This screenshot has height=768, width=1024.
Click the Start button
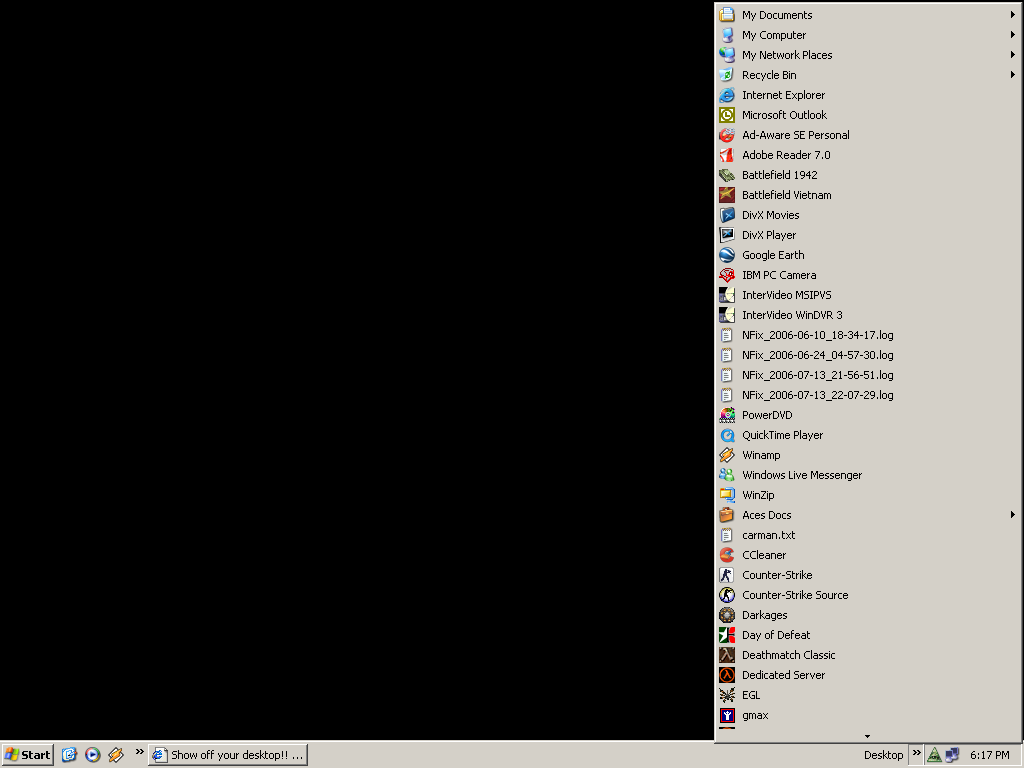coord(28,755)
